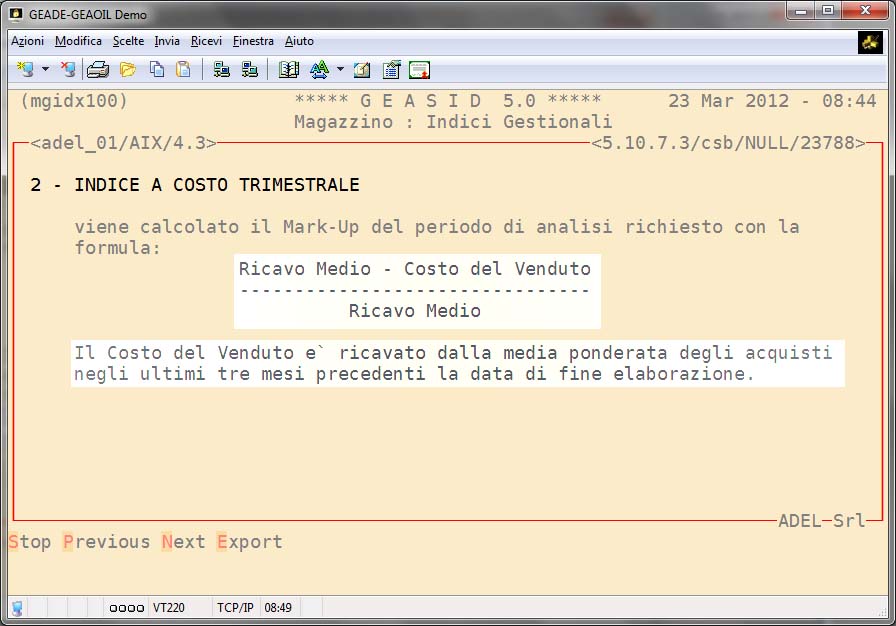This screenshot has width=896, height=626.
Task: Click the receive file transfer icon
Action: pos(250,70)
